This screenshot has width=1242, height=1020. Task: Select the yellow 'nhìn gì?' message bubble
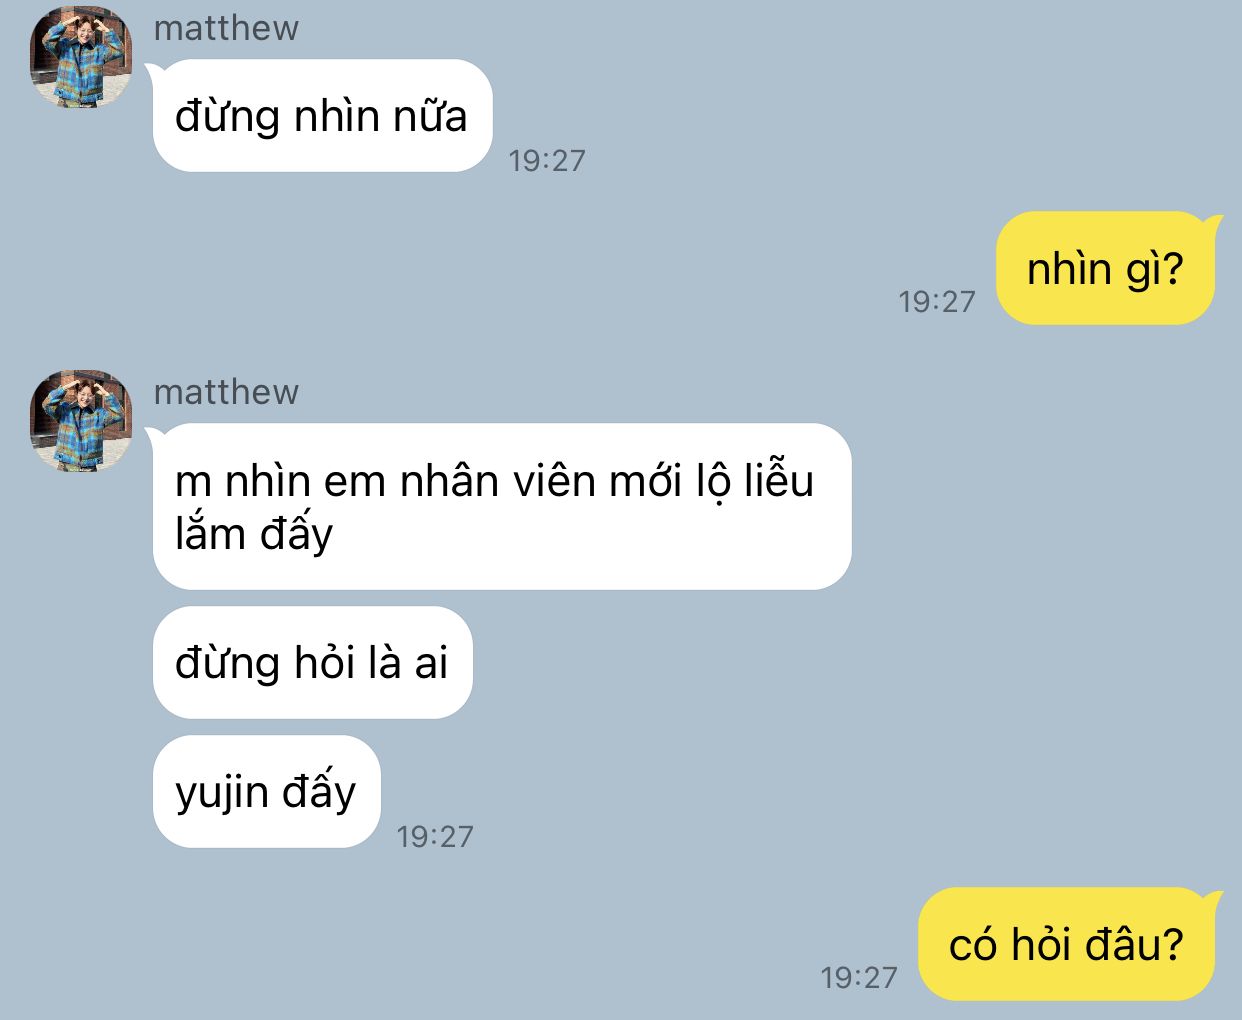[x=1105, y=268]
